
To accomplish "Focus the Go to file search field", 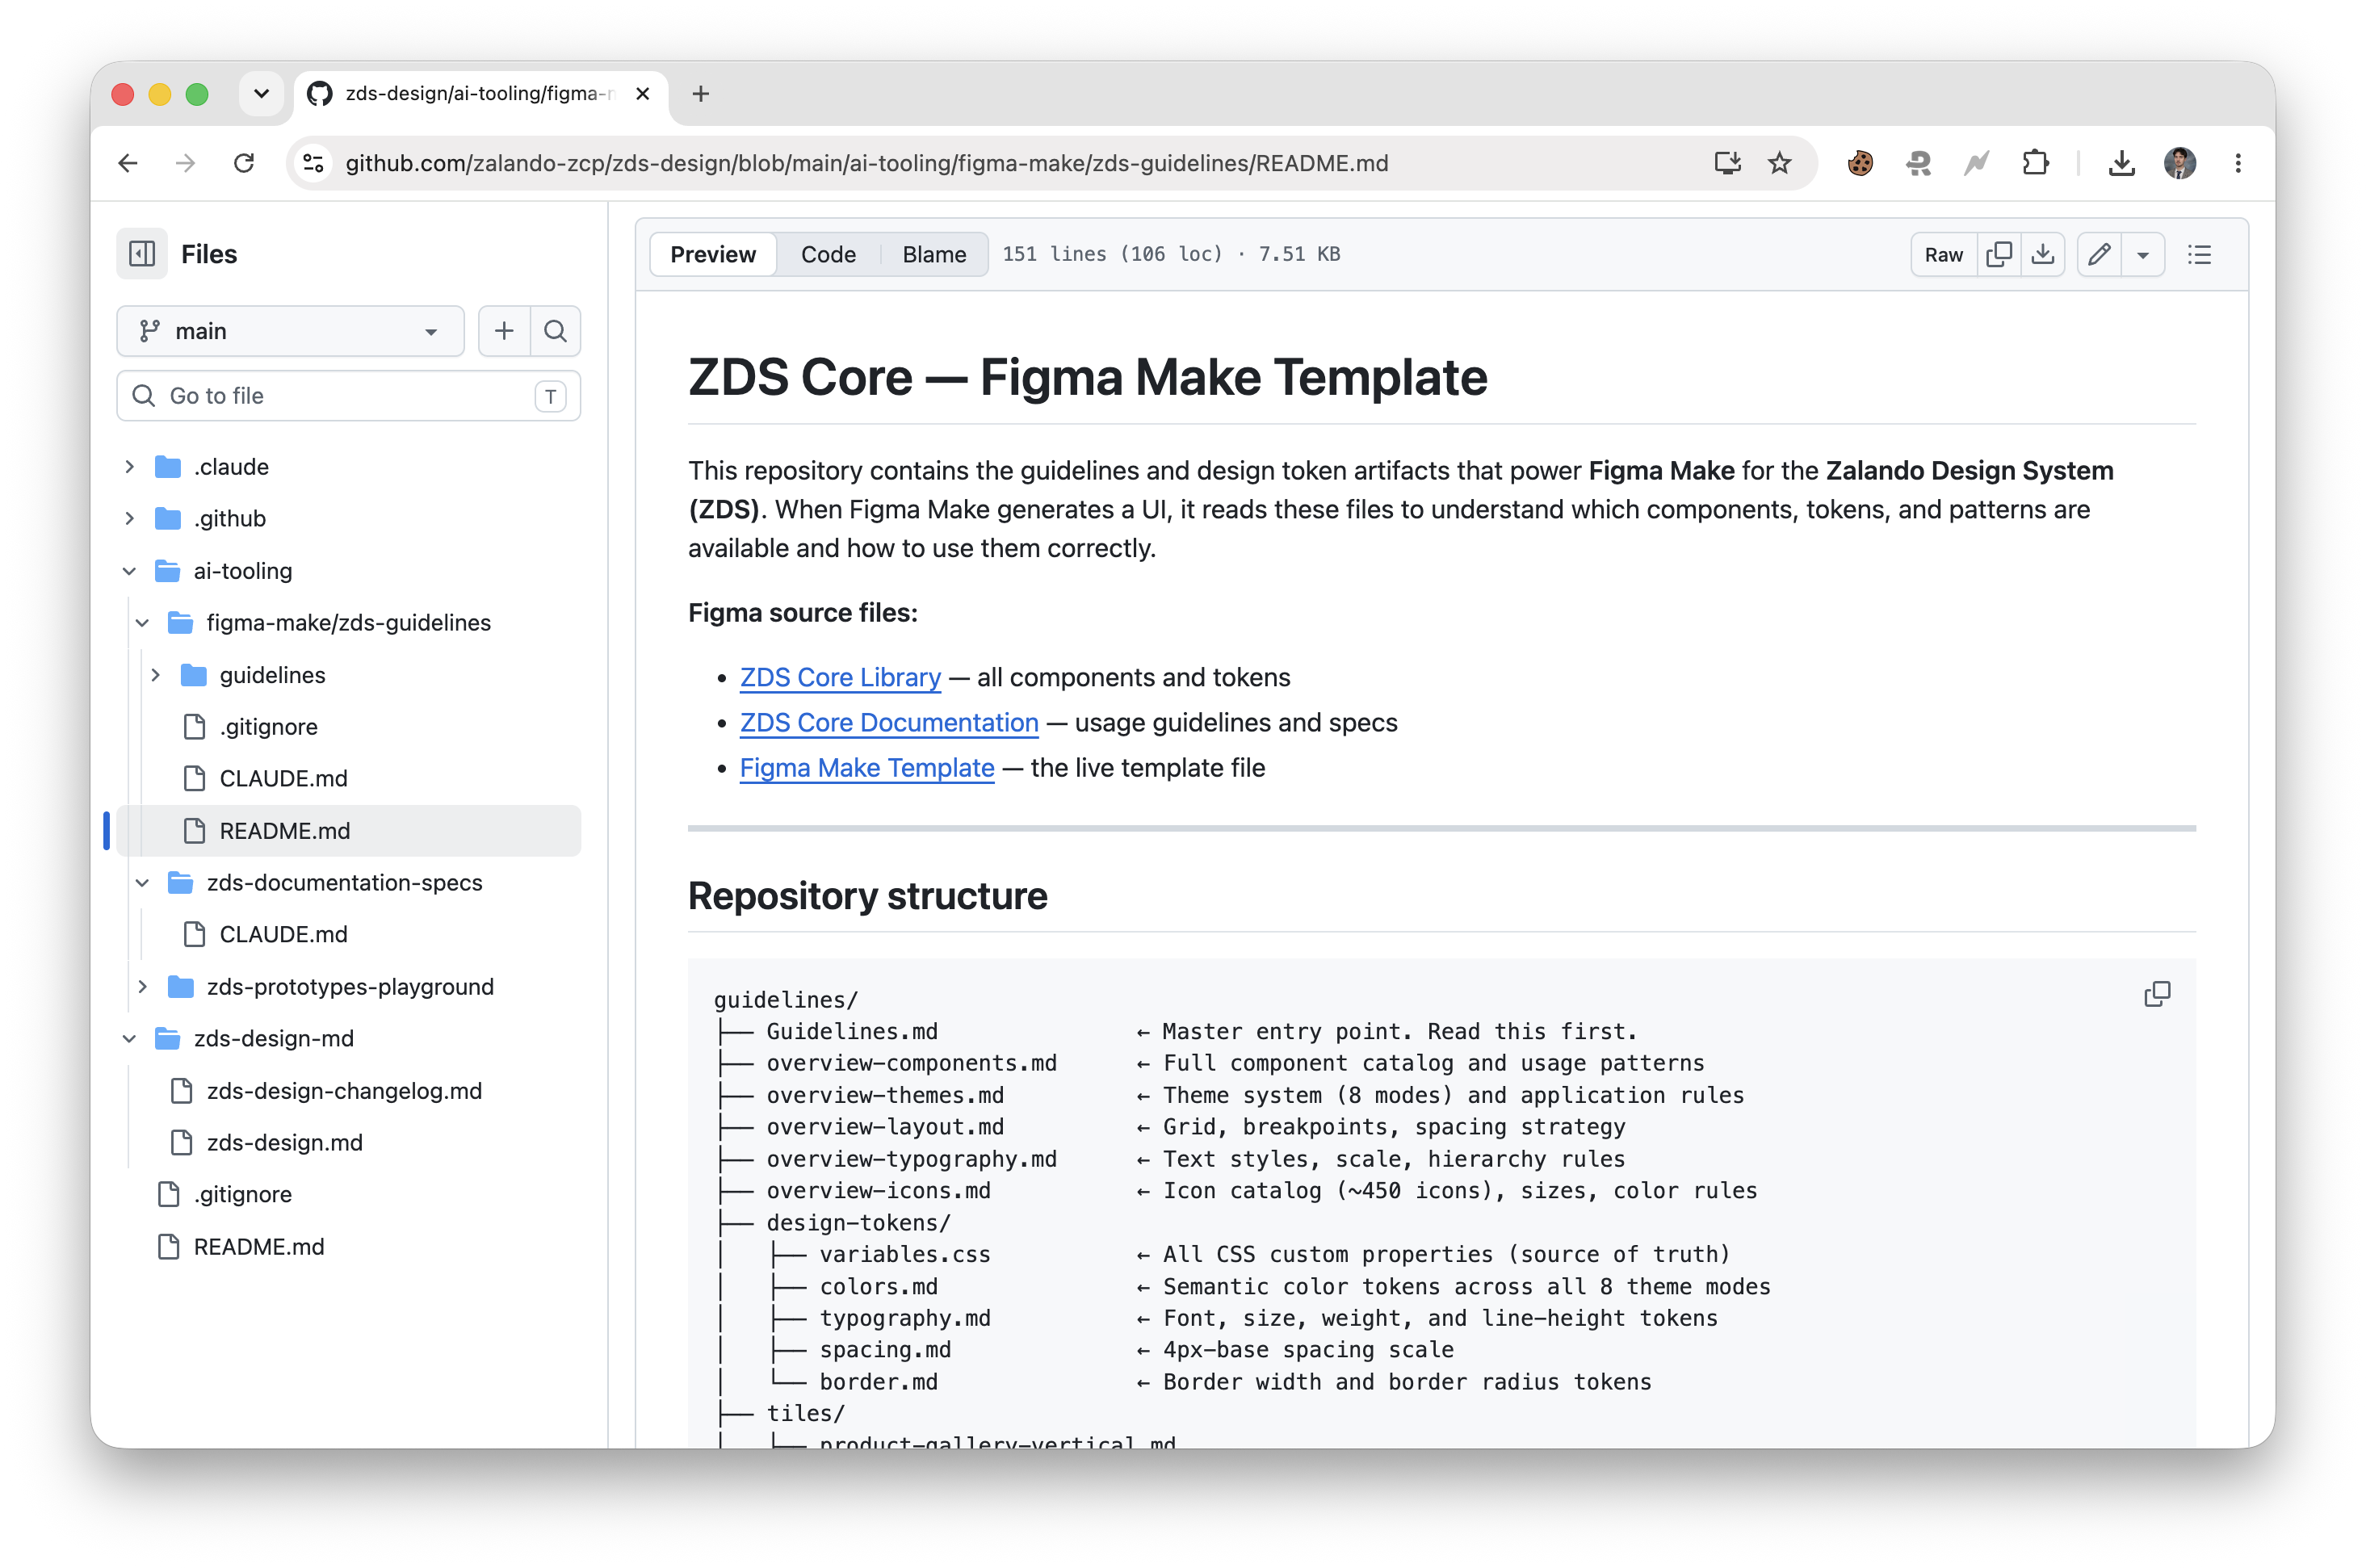I will [349, 396].
